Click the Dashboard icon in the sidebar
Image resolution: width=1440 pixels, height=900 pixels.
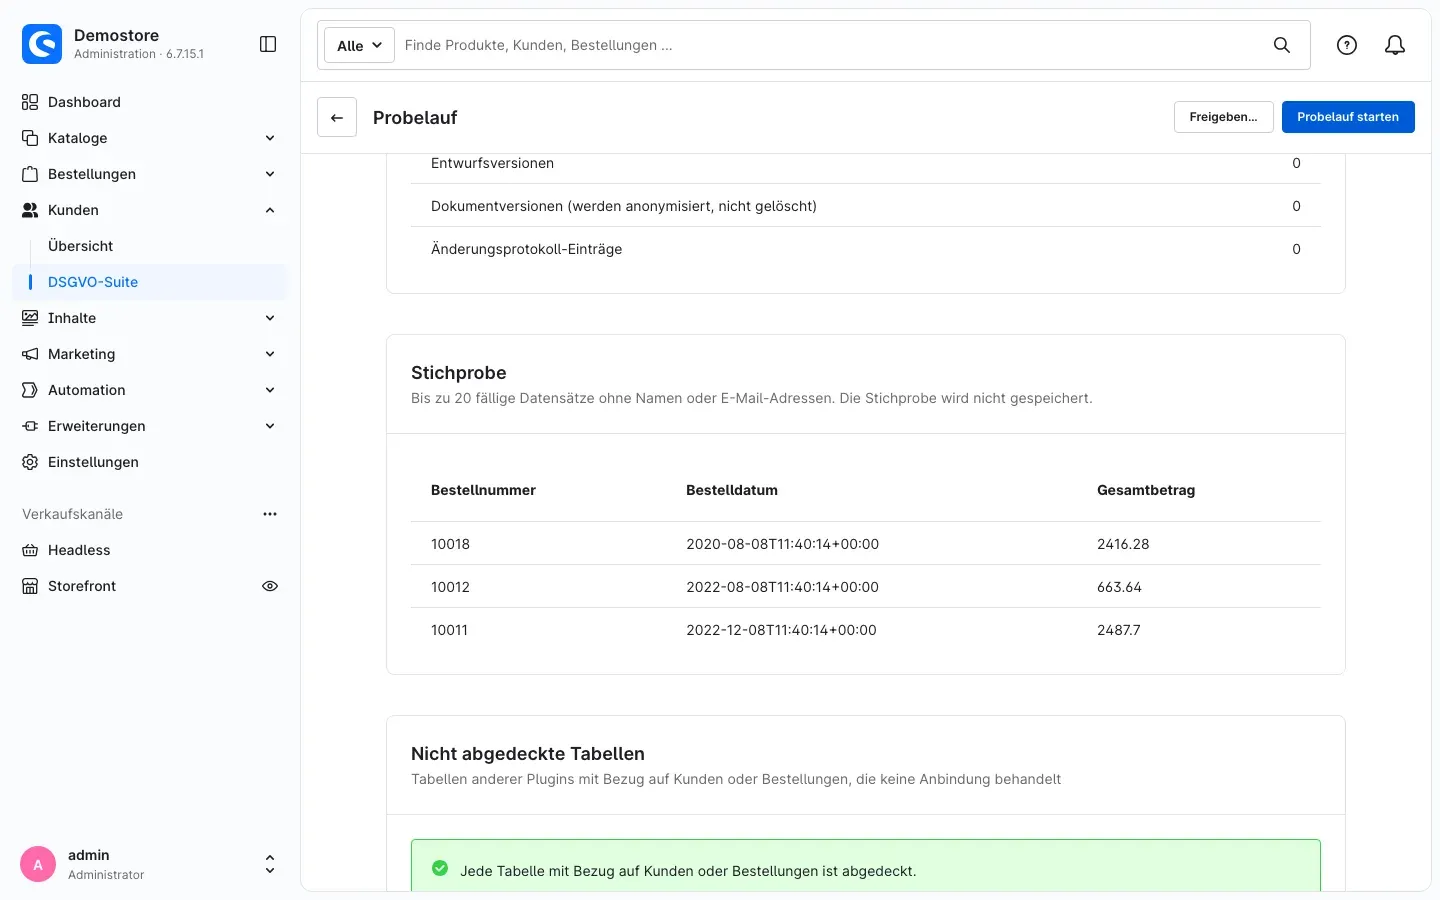[x=30, y=102]
